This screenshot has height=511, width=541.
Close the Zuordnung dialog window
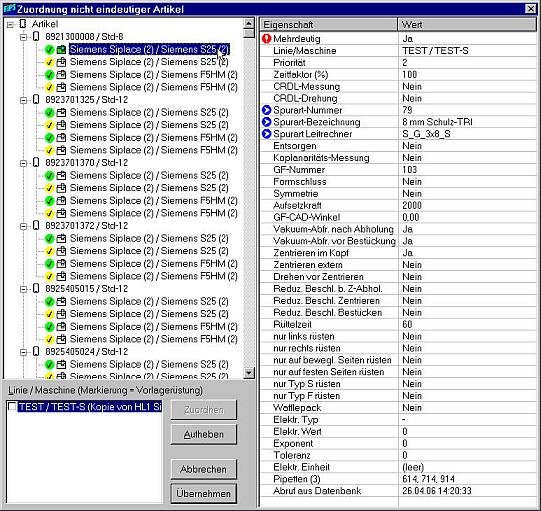(530, 9)
